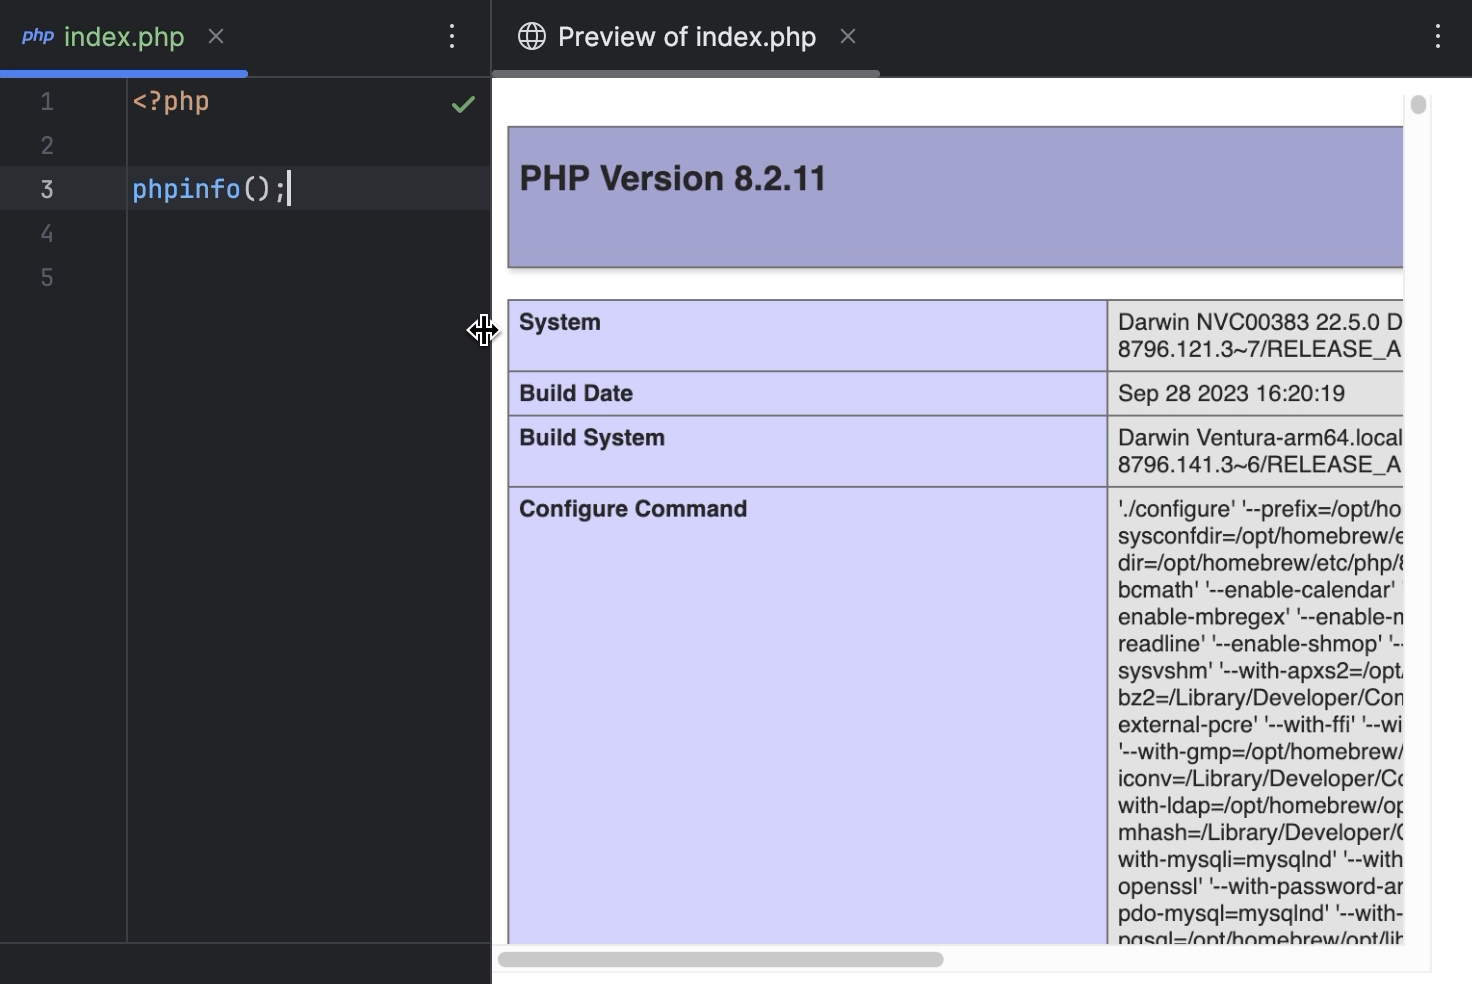
Task: Open the editor pane kebab menu
Action: point(452,36)
